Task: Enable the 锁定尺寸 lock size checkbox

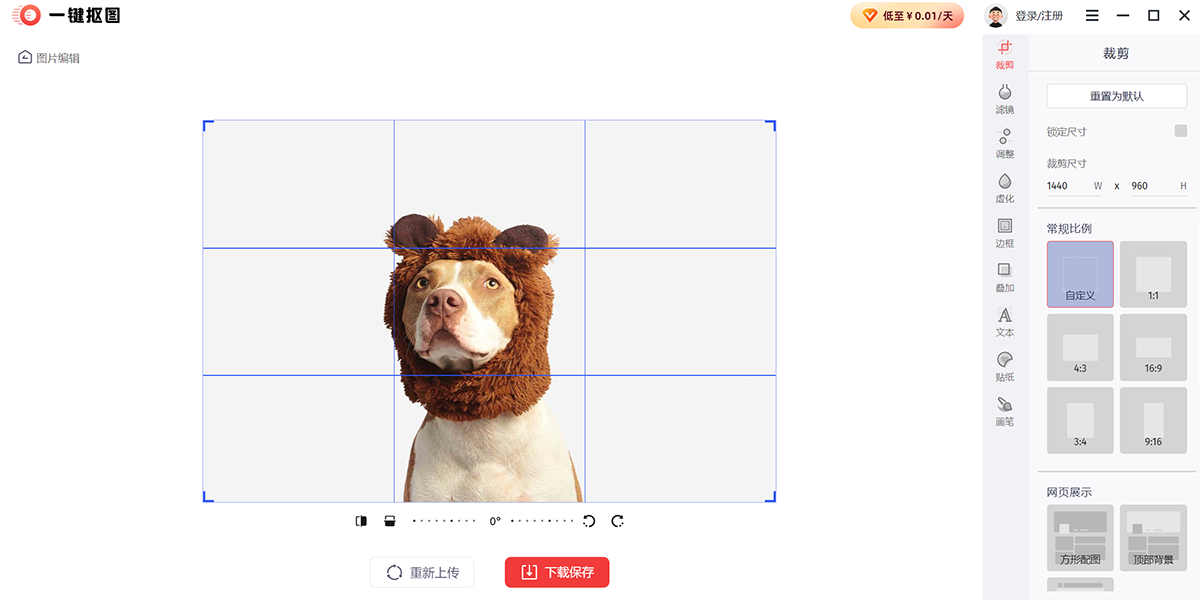Action: pyautogui.click(x=1180, y=131)
